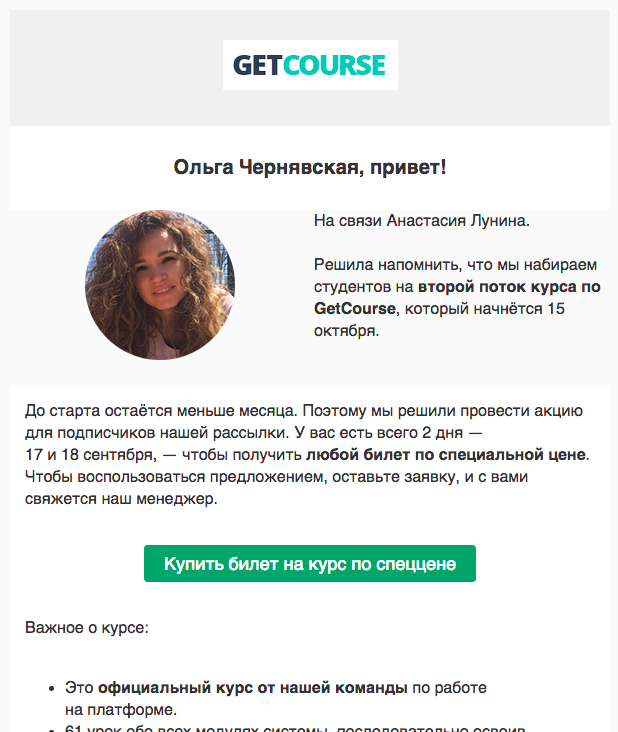Click the green 'Купить билет на курс по спеццене' button

click(x=310, y=563)
